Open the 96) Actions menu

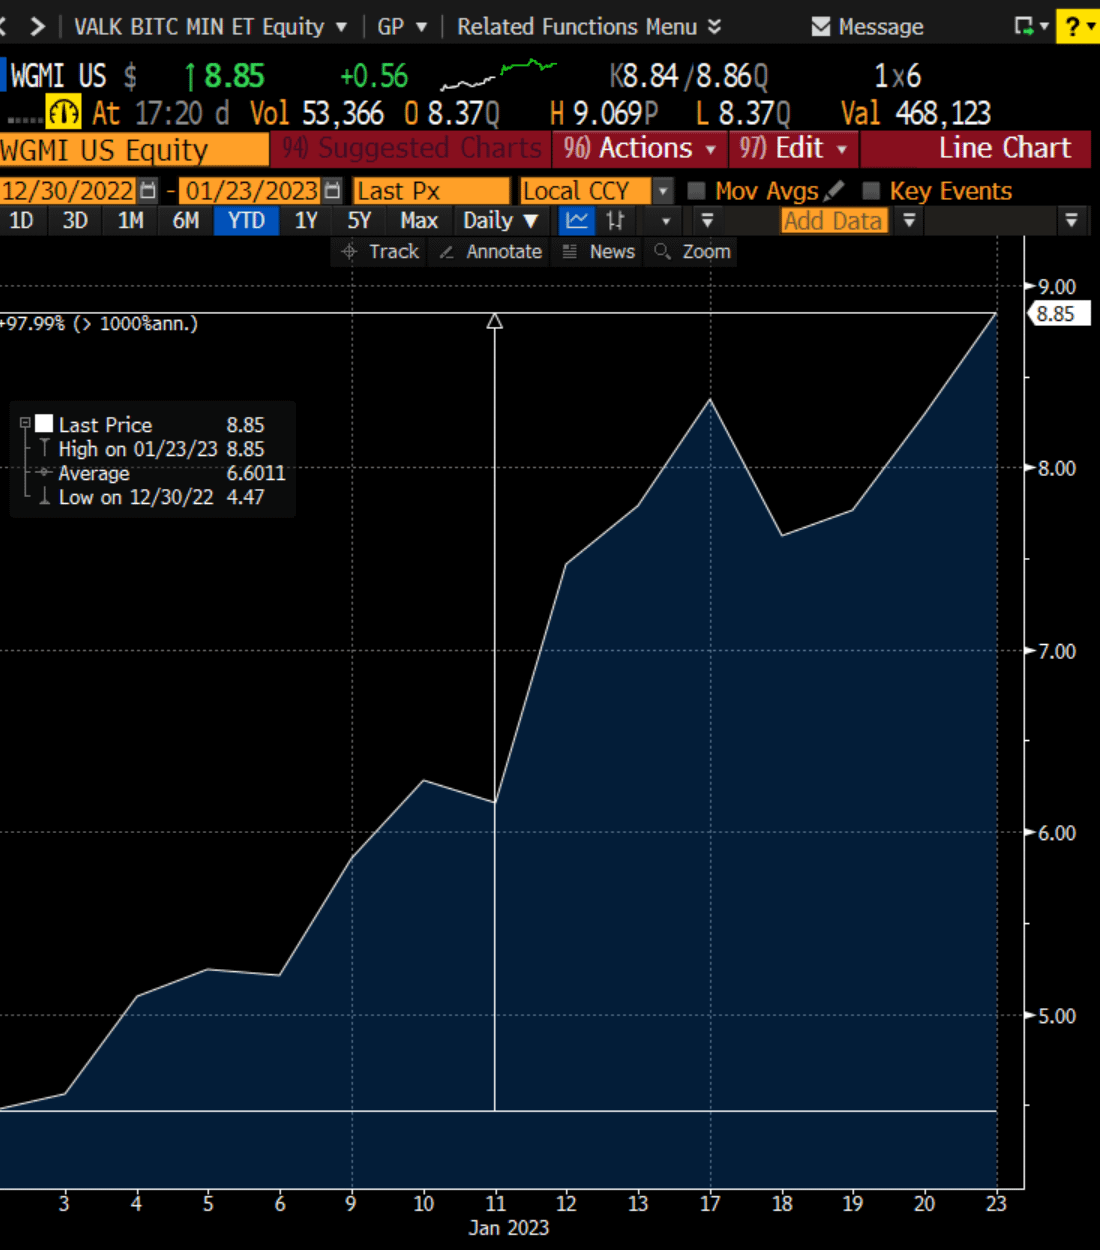pos(640,149)
